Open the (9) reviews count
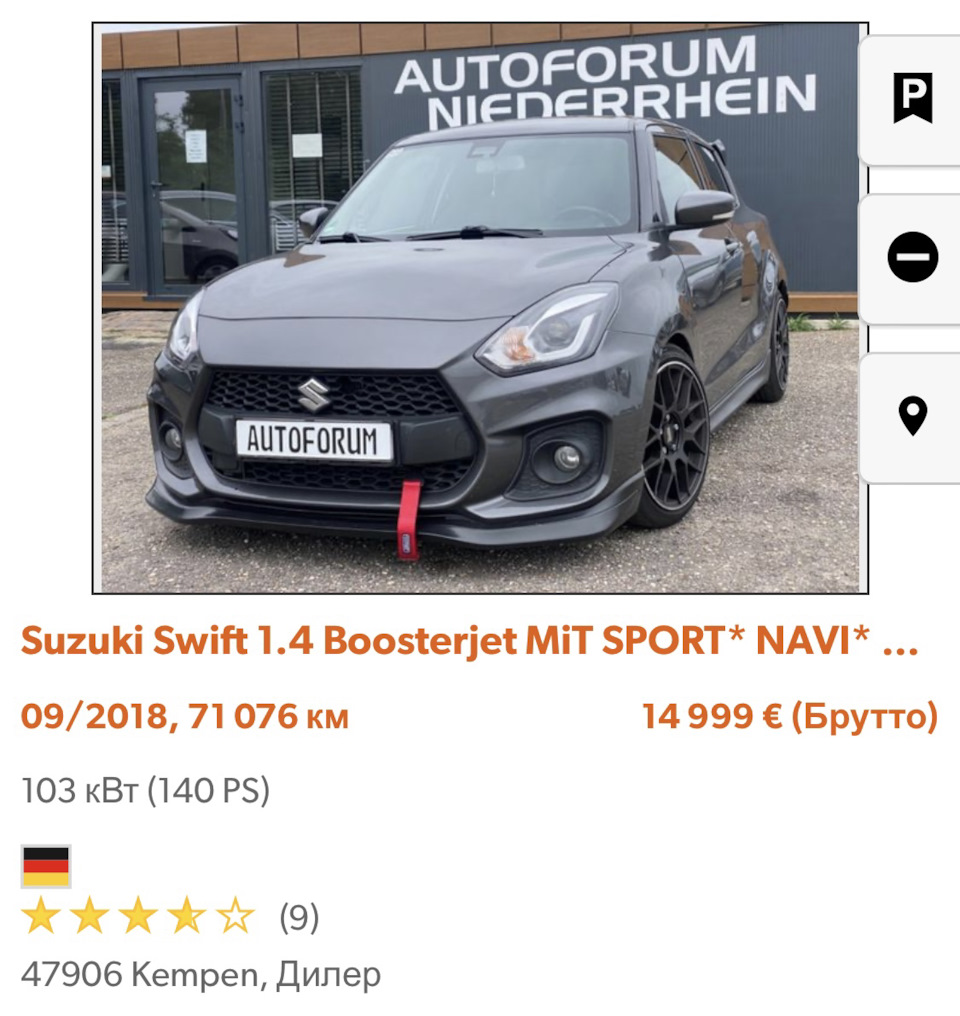Viewport: 960px width, 1016px height. coord(299,918)
